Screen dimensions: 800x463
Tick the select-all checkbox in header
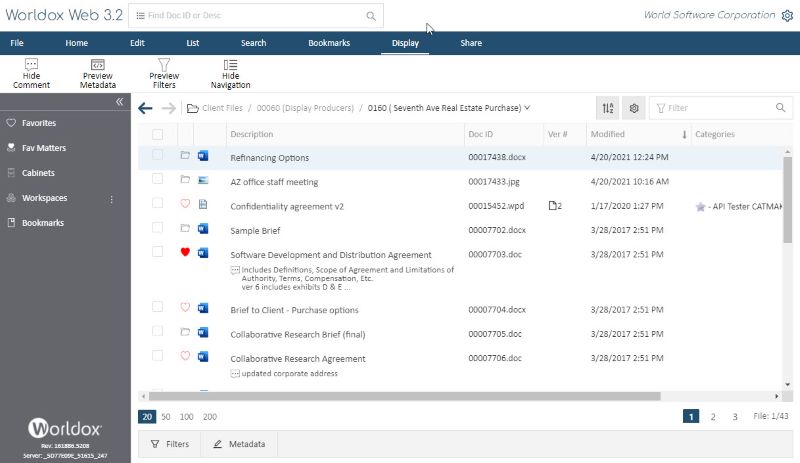(x=158, y=134)
